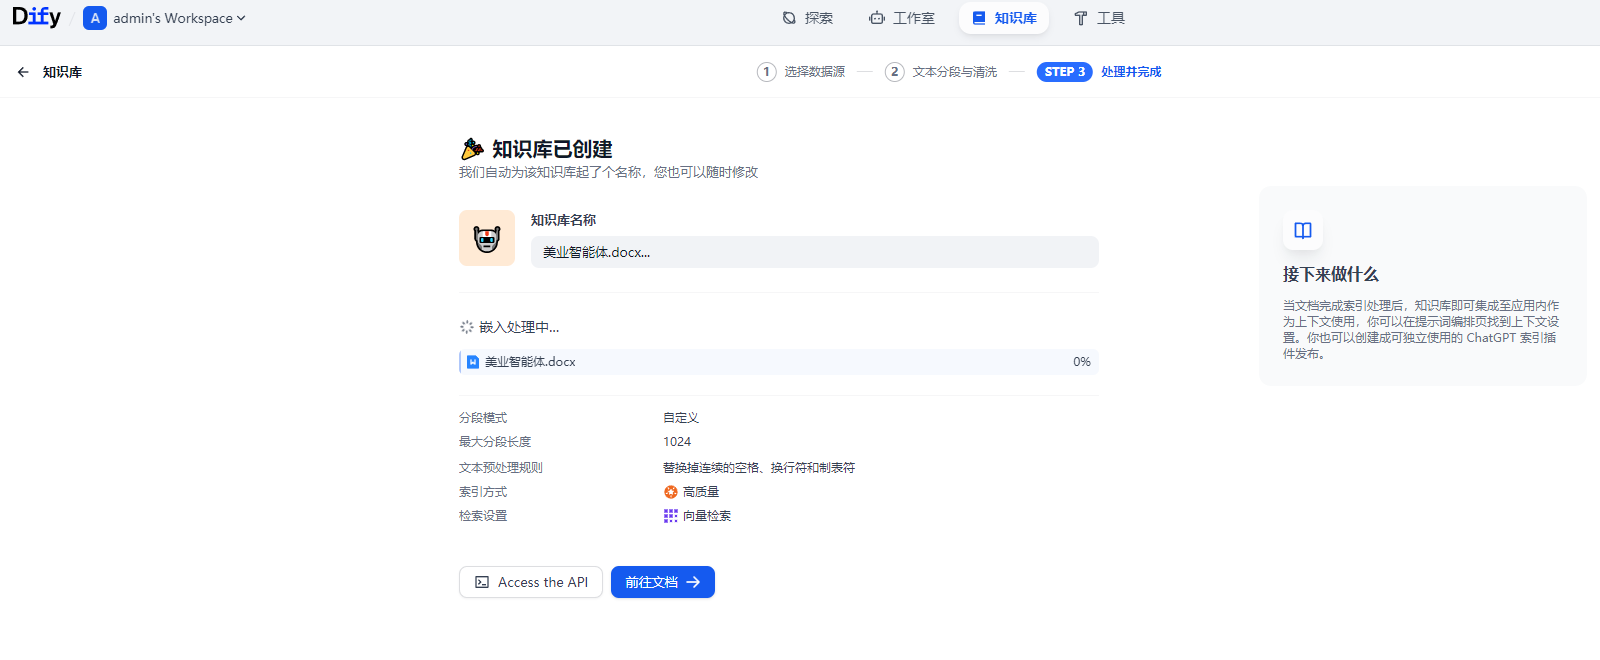Click the 高质量 index method icon

[x=671, y=492]
